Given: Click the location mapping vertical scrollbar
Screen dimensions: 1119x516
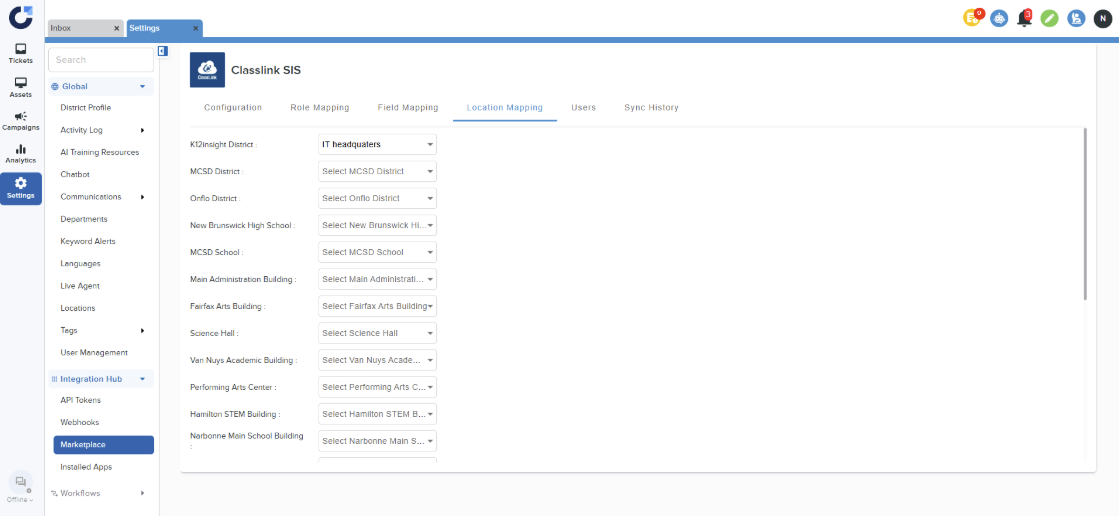Looking at the screenshot, I should click(1085, 215).
